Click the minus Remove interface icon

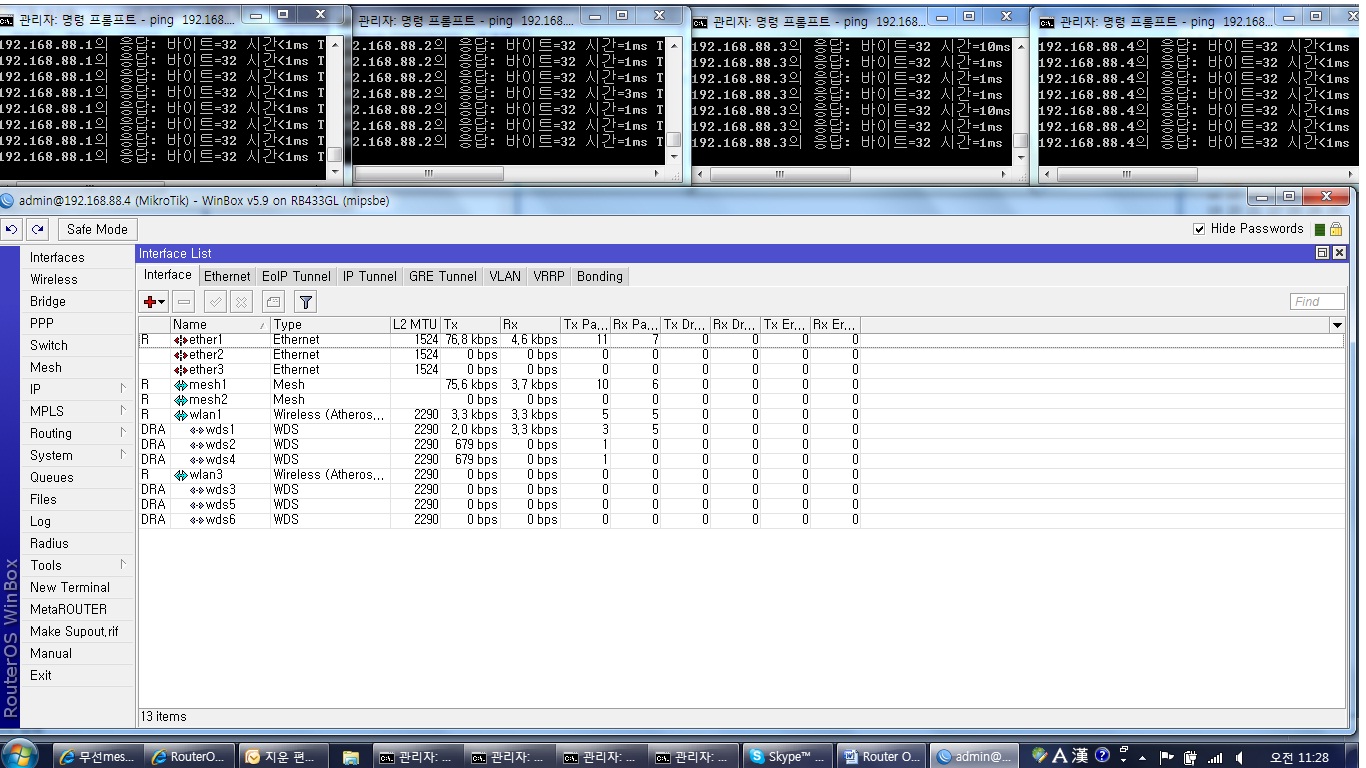[x=184, y=301]
